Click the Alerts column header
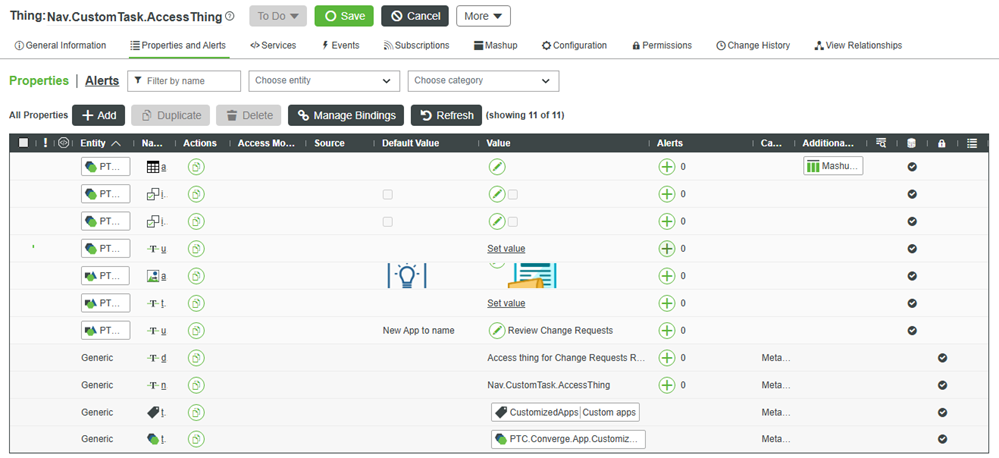Image resolution: width=999 pixels, height=458 pixels. pos(670,143)
